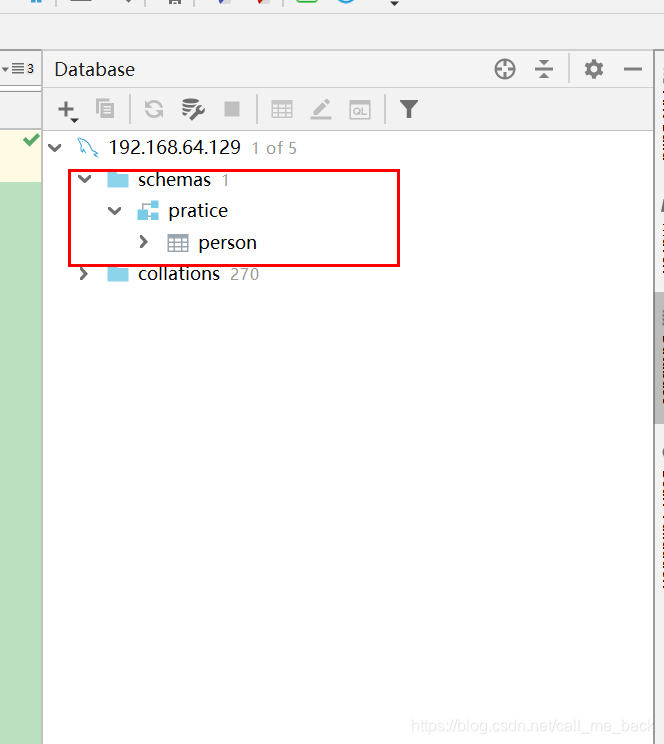
Task: Open Data Source Properties wrench icon
Action: (193, 109)
